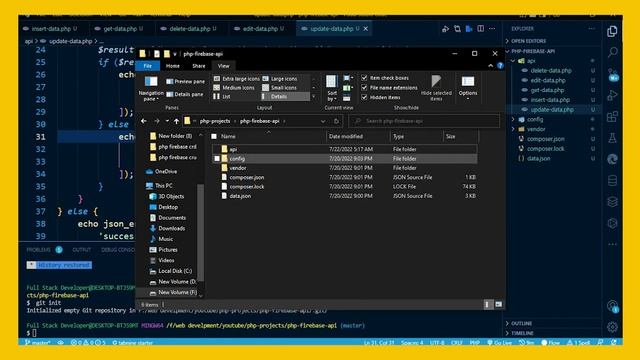The image size is (640, 360).
Task: Refresh the File Explorer address bar
Action: (336, 121)
